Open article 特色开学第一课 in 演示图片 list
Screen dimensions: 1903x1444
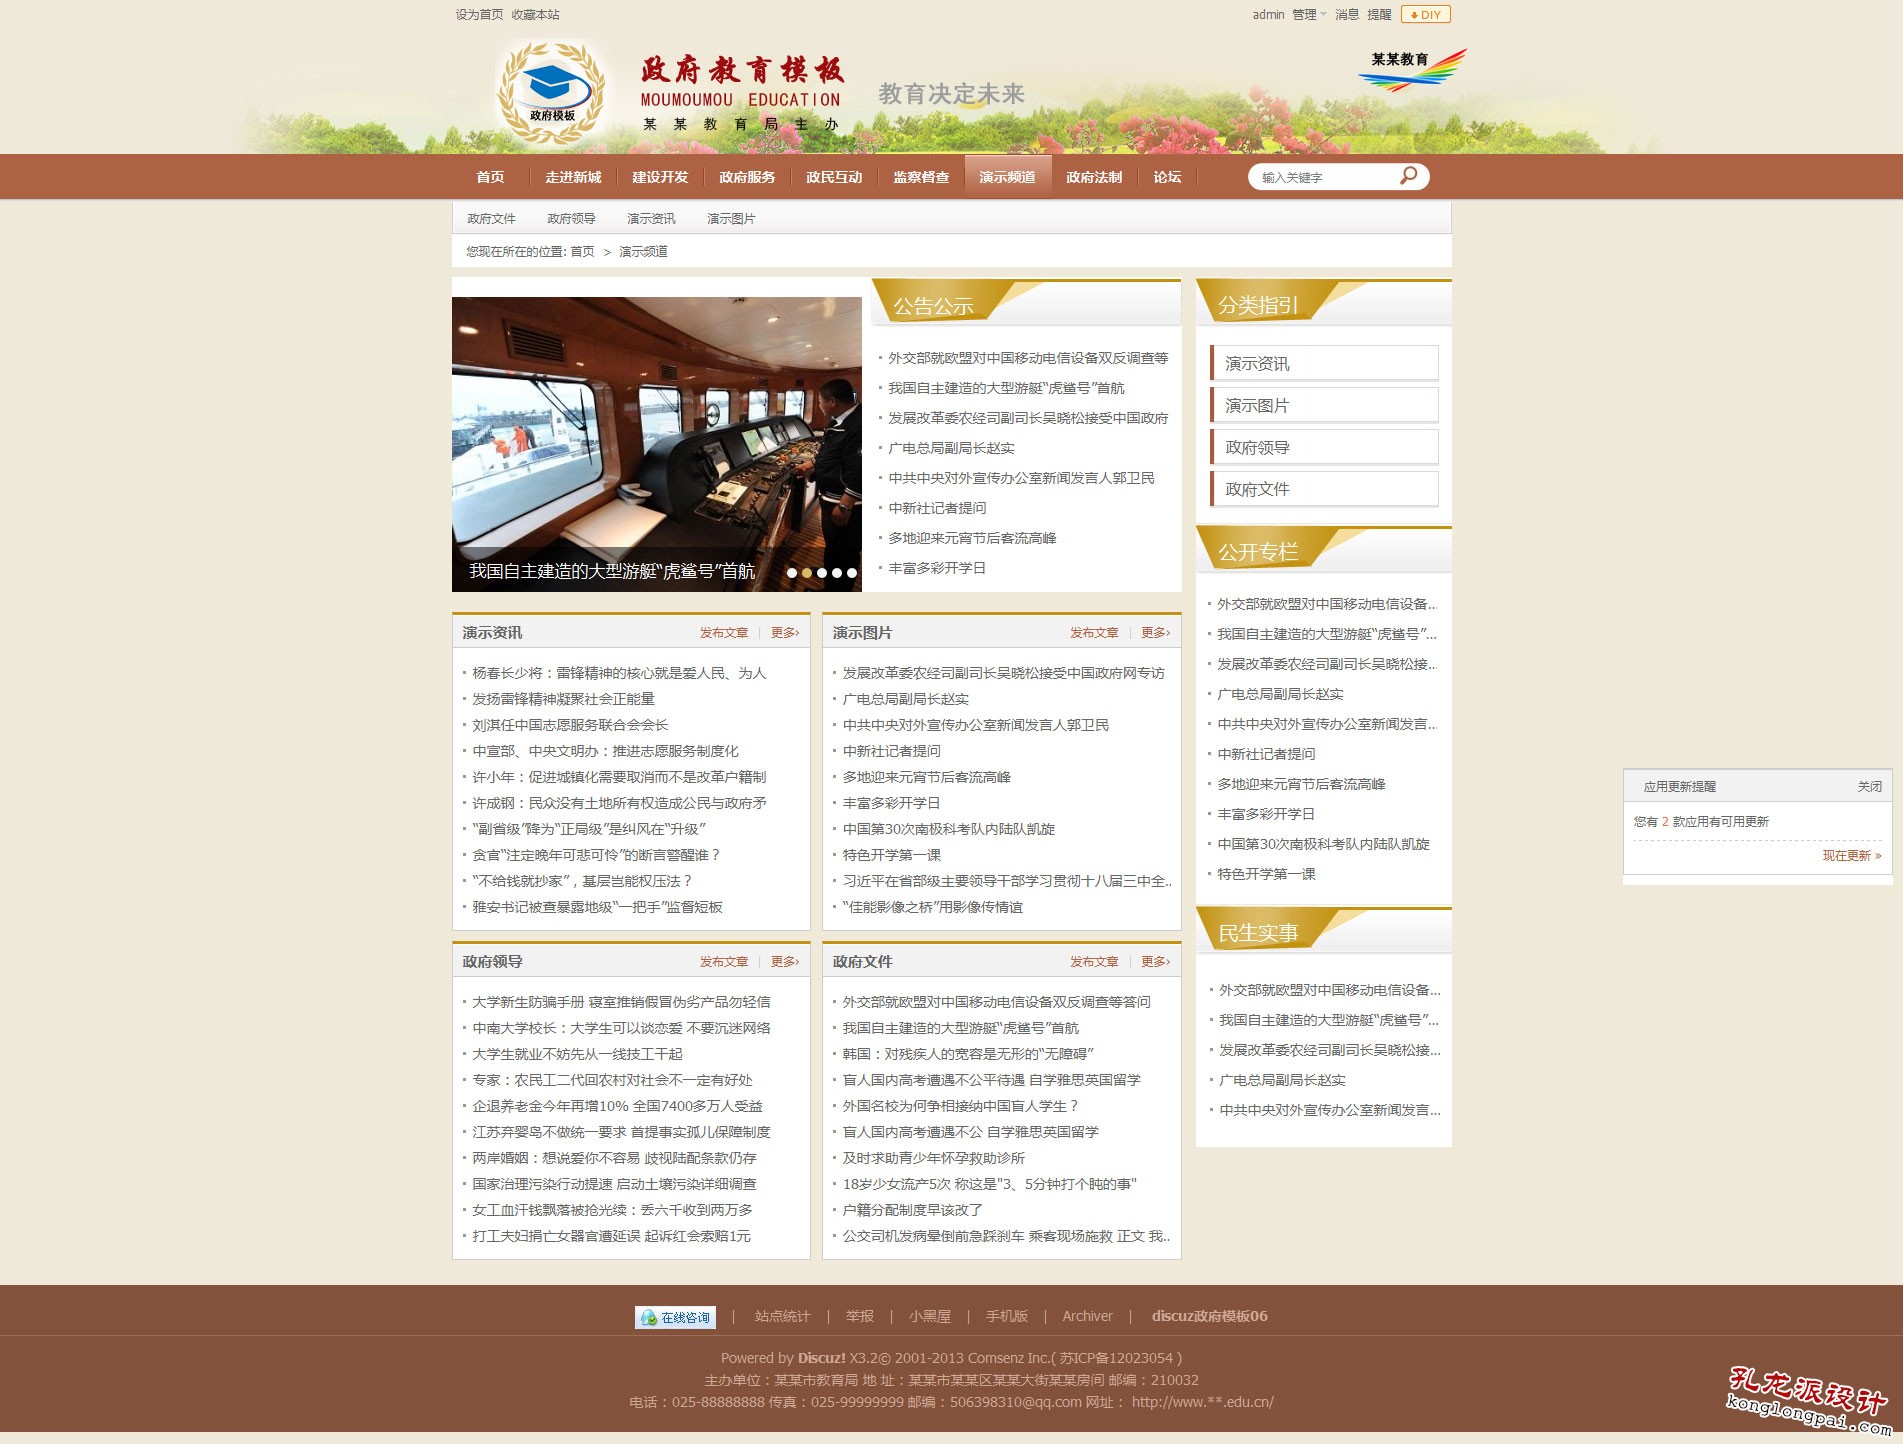pos(891,855)
